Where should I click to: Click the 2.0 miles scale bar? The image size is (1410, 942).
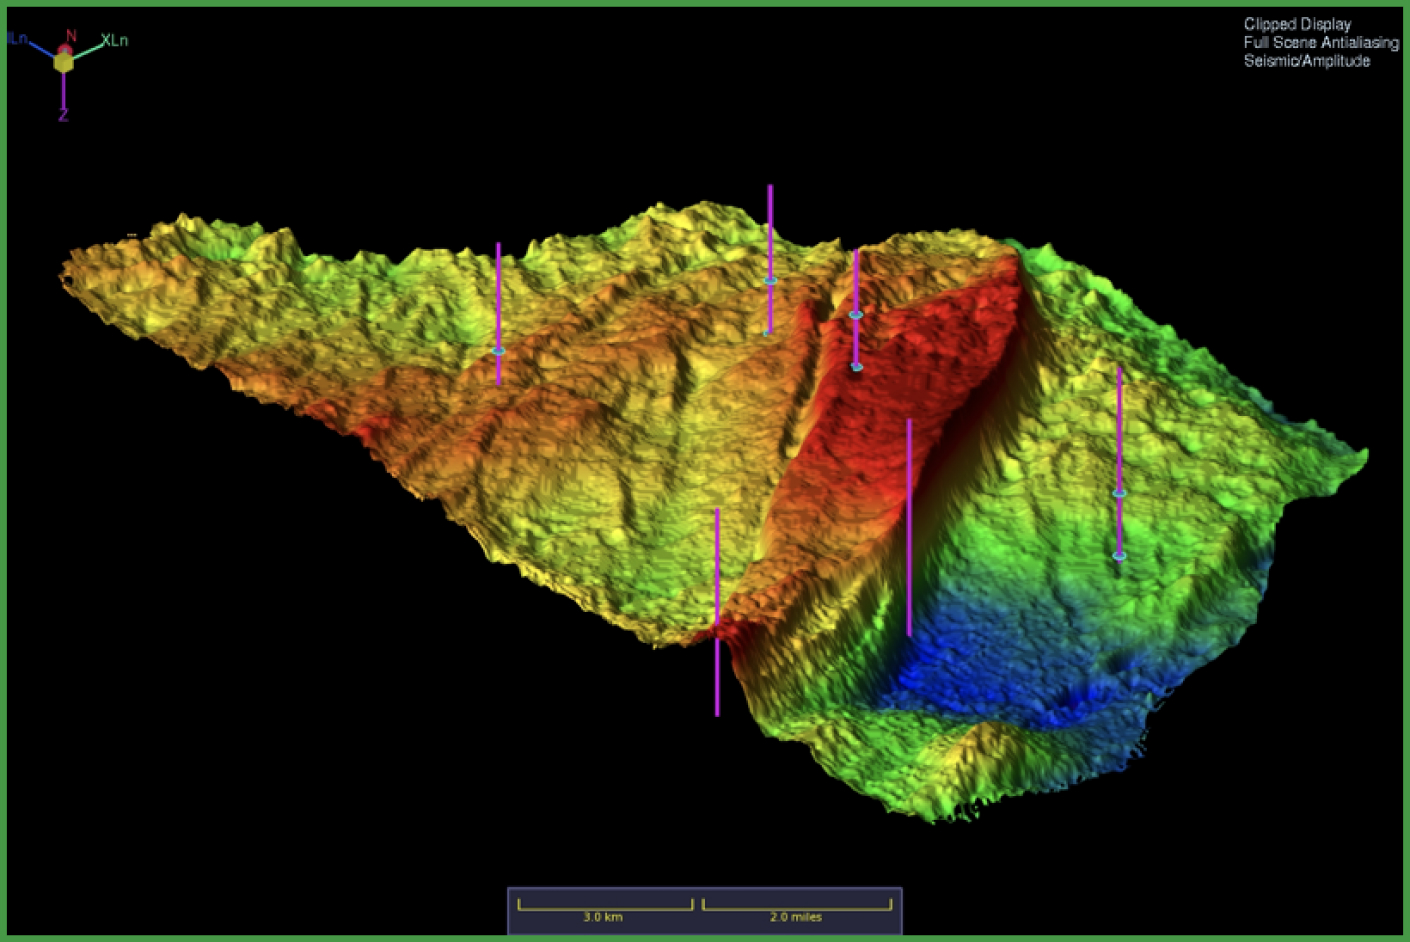tap(796, 908)
